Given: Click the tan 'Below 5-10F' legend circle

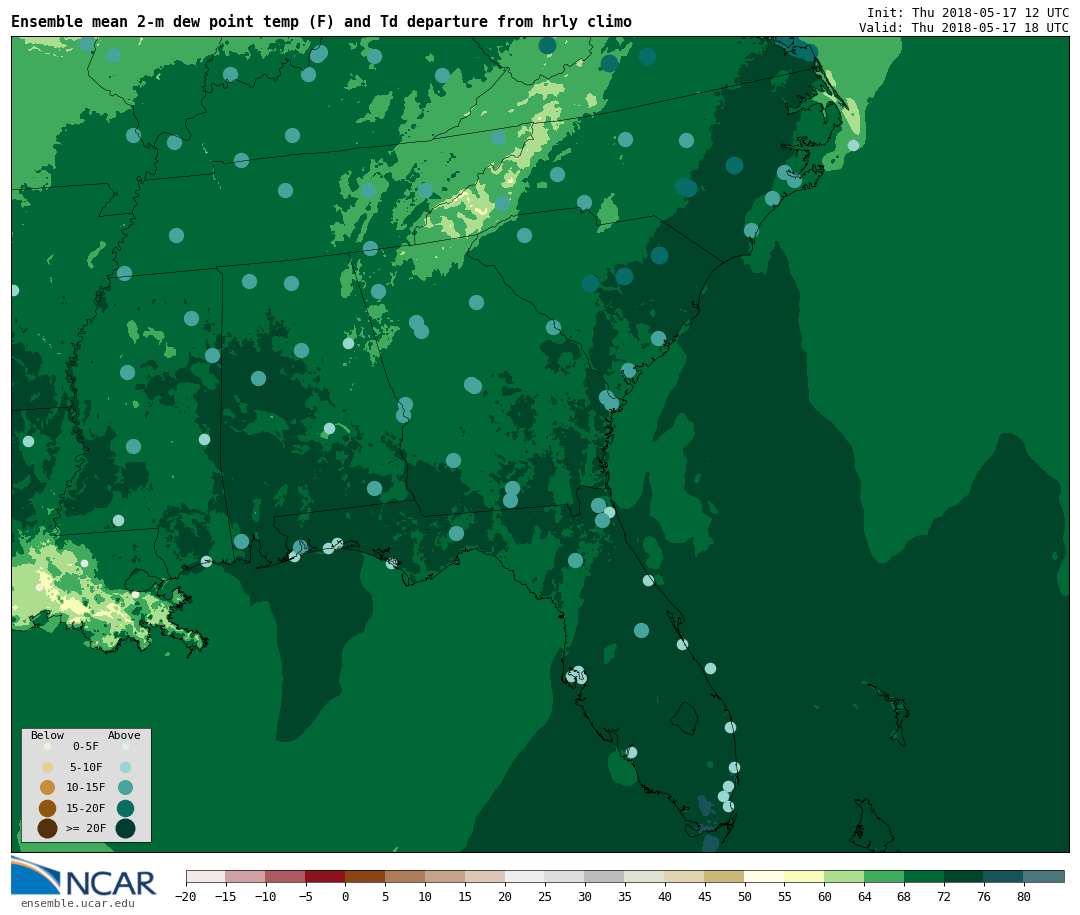Looking at the screenshot, I should tap(48, 768).
